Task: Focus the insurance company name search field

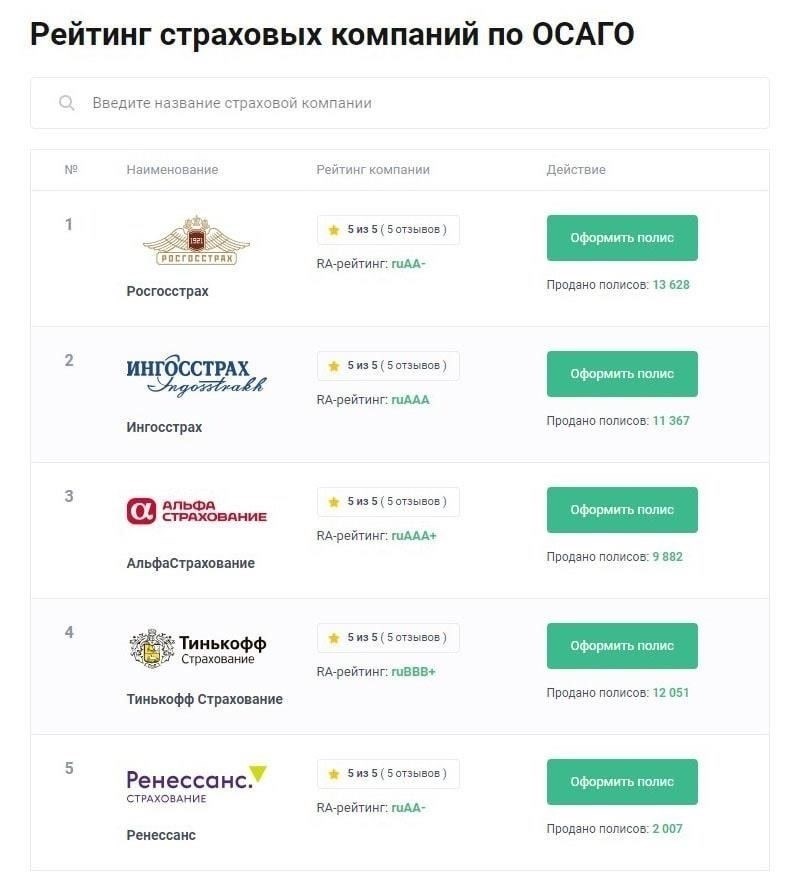Action: click(399, 103)
